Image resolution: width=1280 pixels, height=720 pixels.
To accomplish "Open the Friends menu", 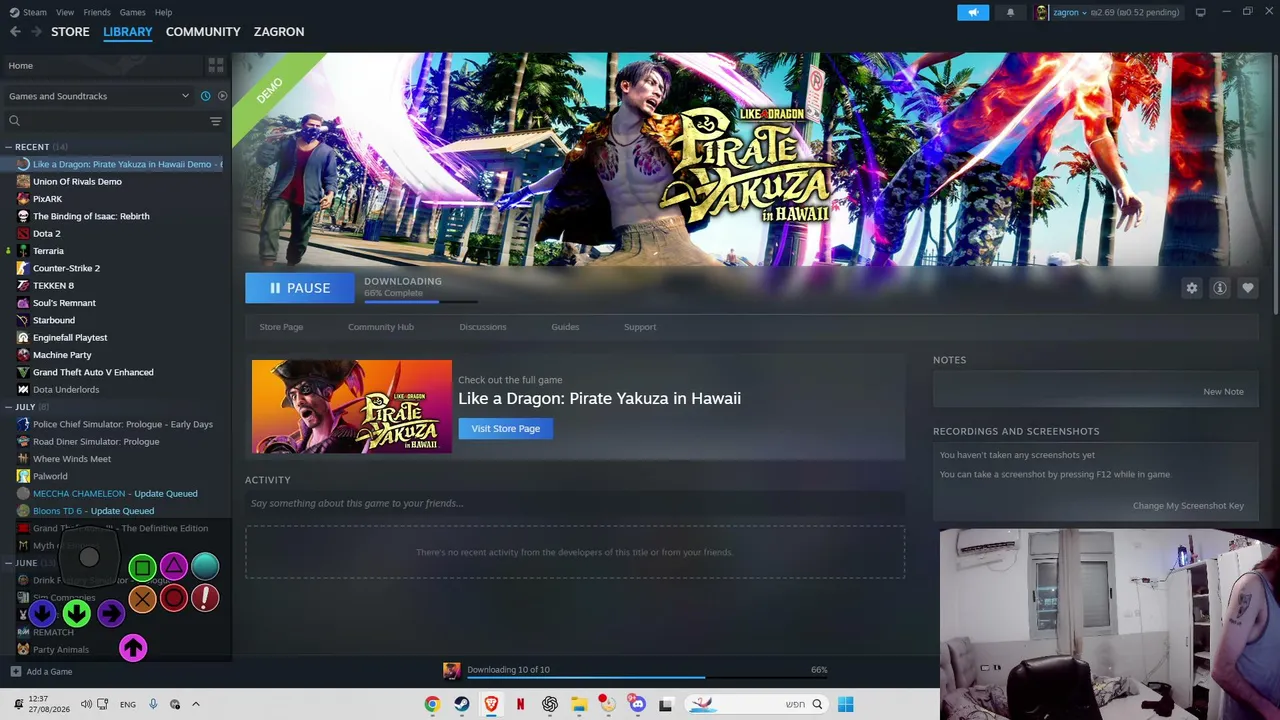I will click(x=97, y=12).
